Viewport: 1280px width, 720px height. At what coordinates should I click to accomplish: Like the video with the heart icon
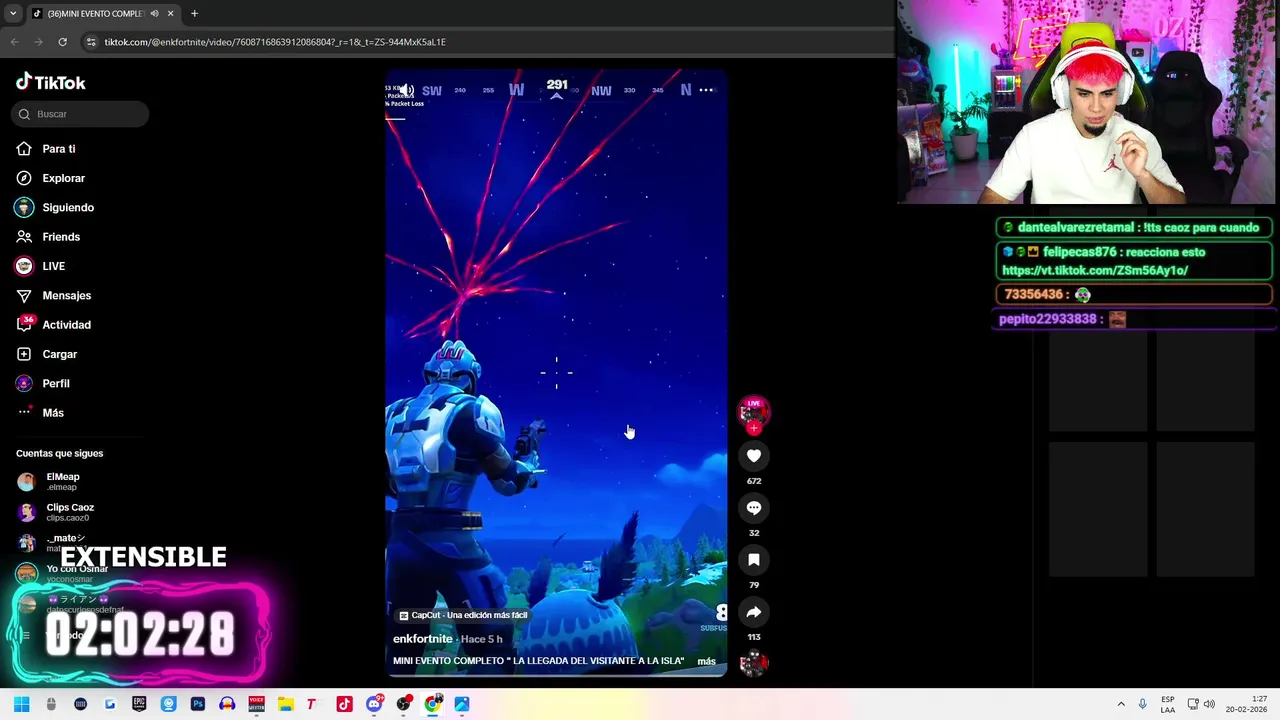[754, 456]
